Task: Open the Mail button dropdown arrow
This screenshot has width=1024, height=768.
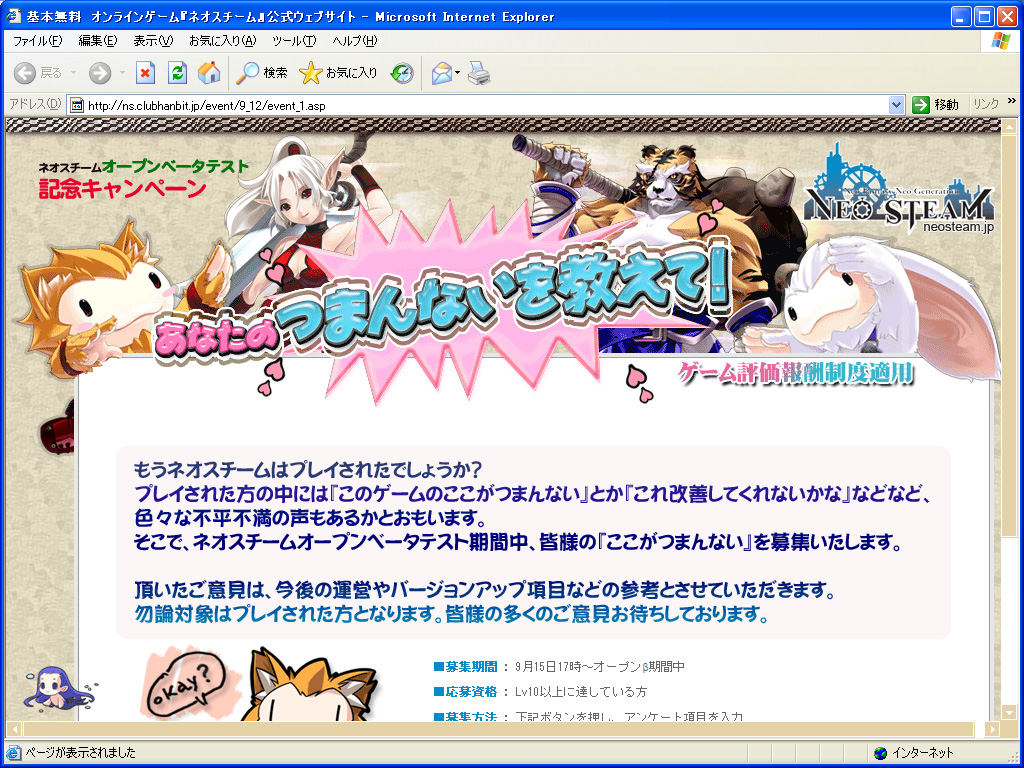Action: [458, 72]
